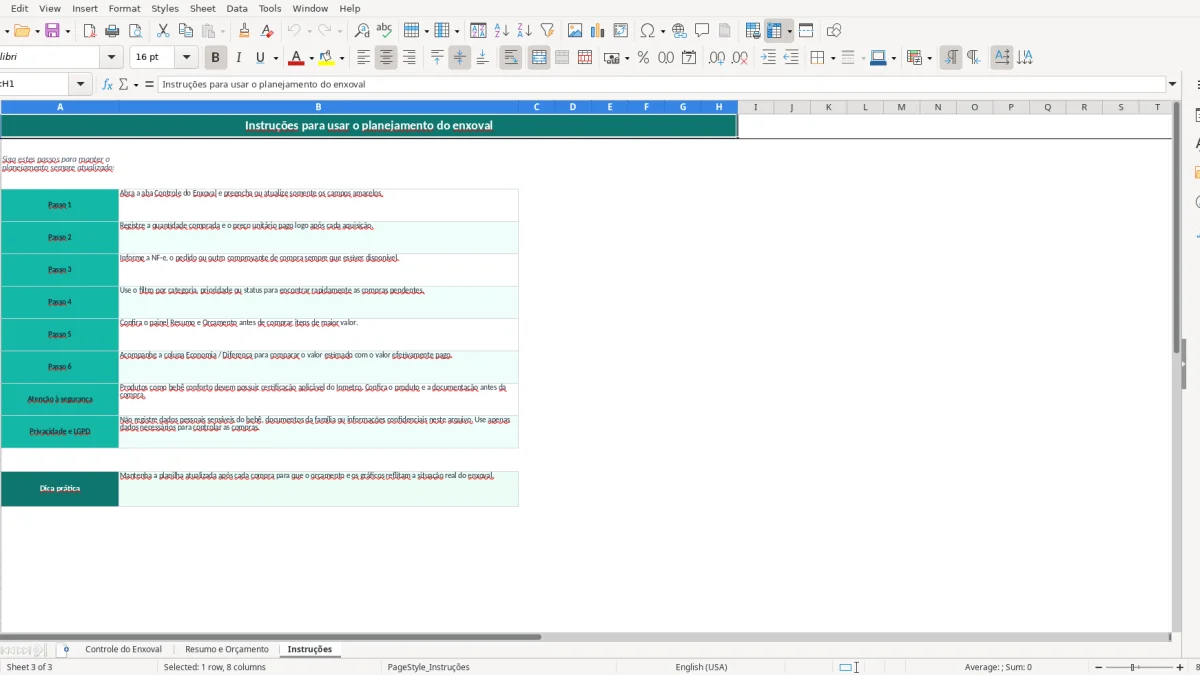Select column K header
Image resolution: width=1200 pixels, height=675 pixels.
pos(828,107)
